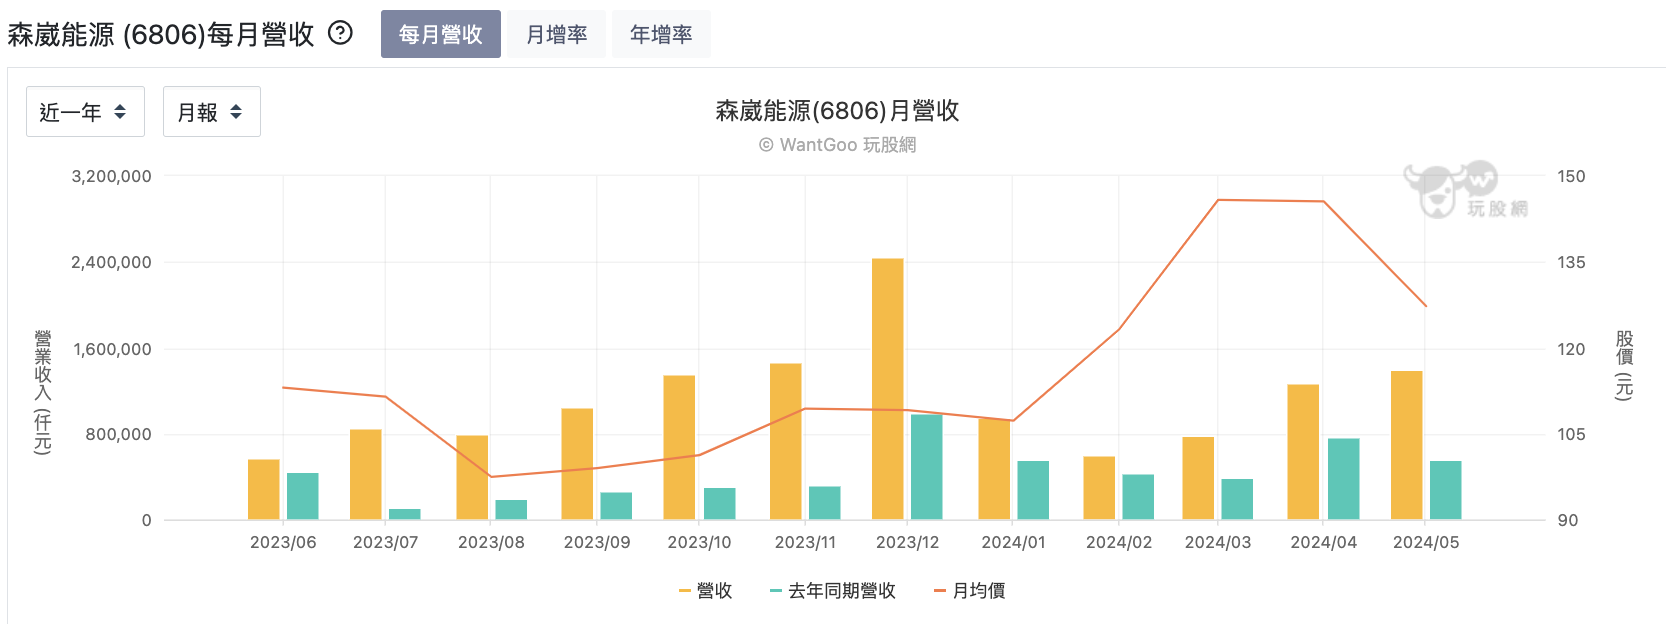Click the 2023/09 revenue yellow bar
This screenshot has width=1666, height=624.
click(x=577, y=464)
